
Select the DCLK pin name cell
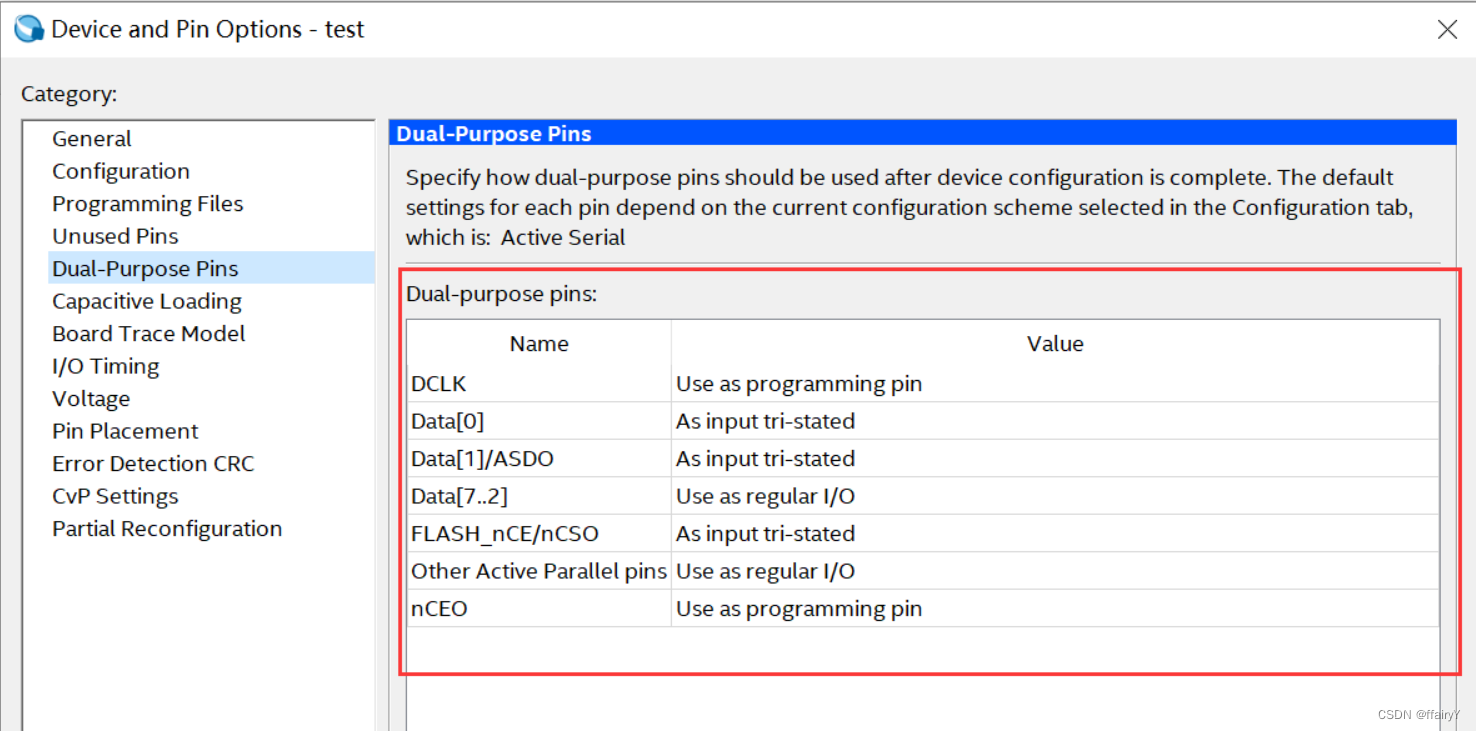(539, 384)
